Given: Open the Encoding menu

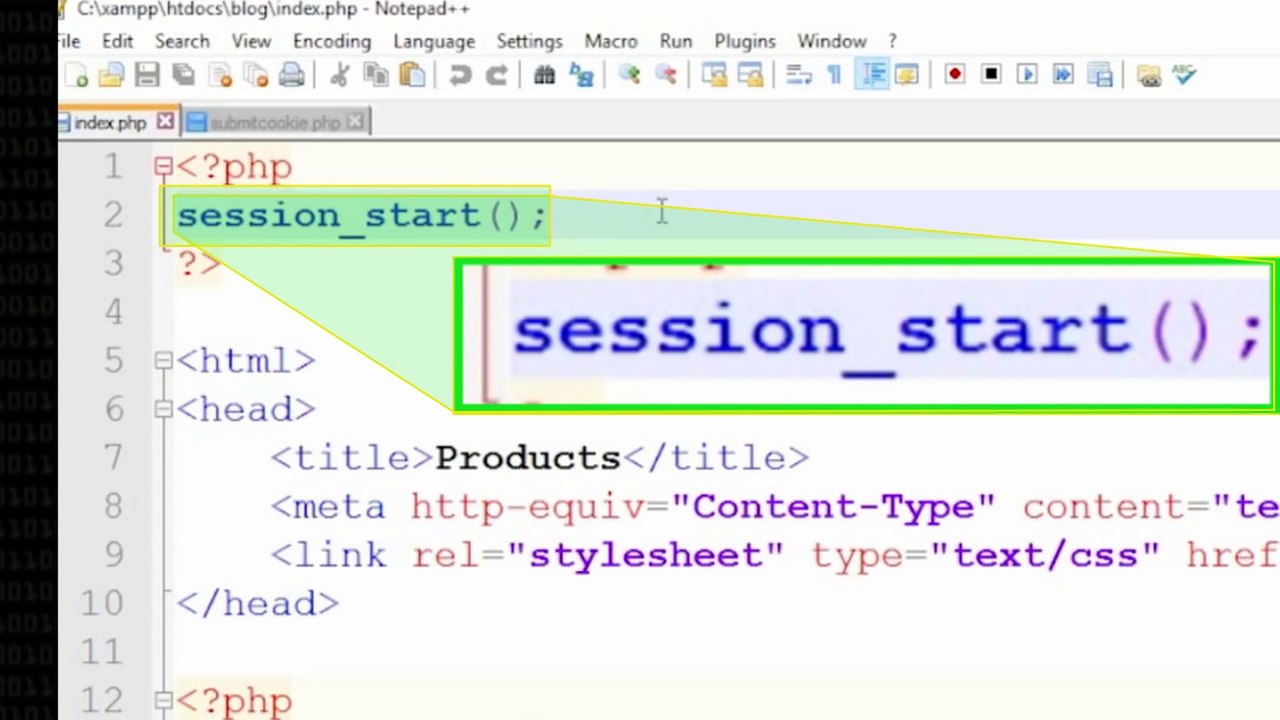Looking at the screenshot, I should pyautogui.click(x=332, y=41).
